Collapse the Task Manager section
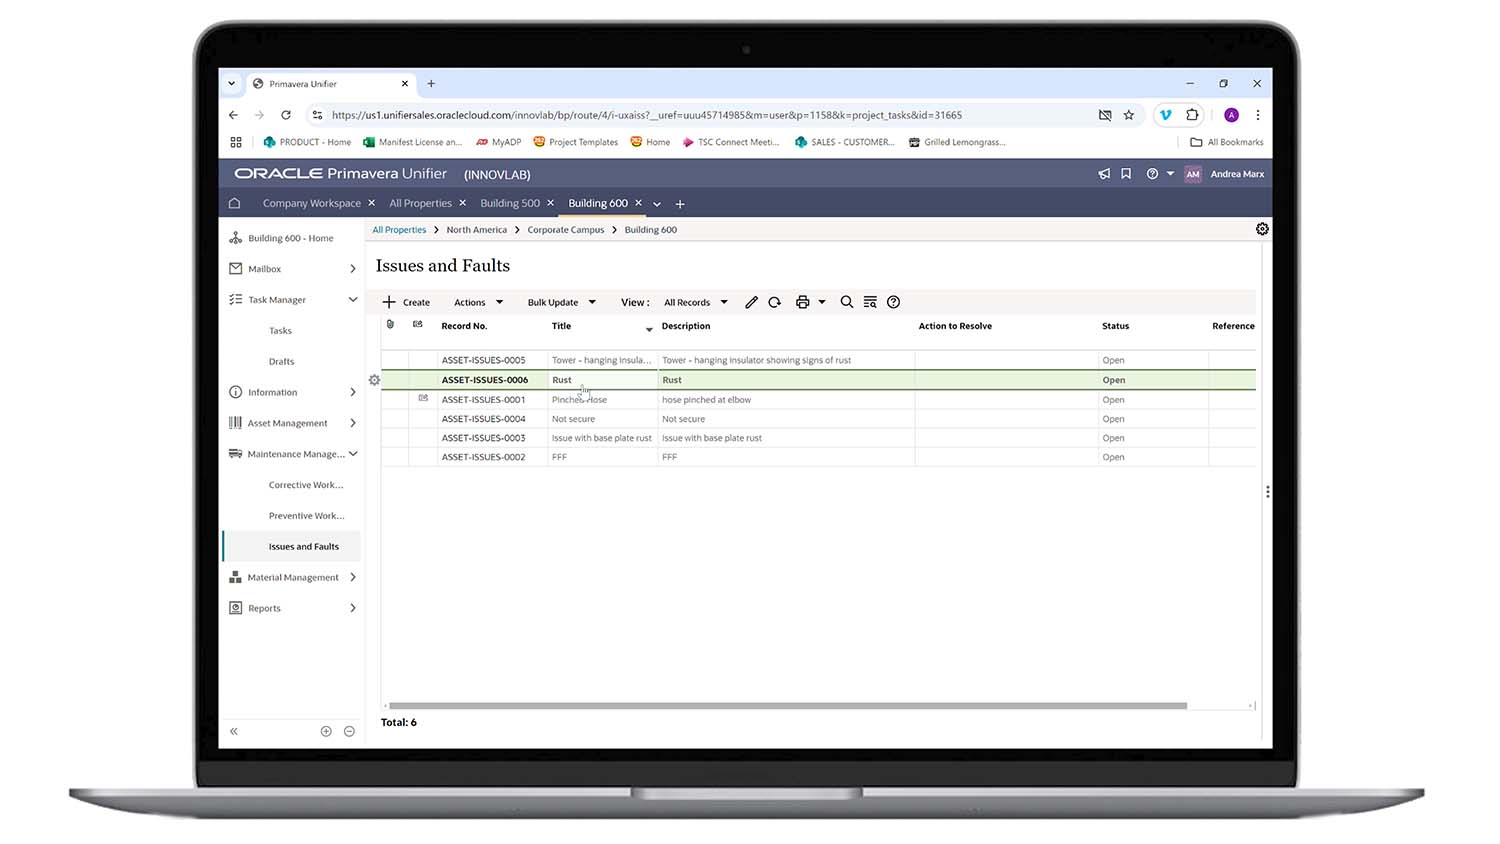 coord(353,300)
